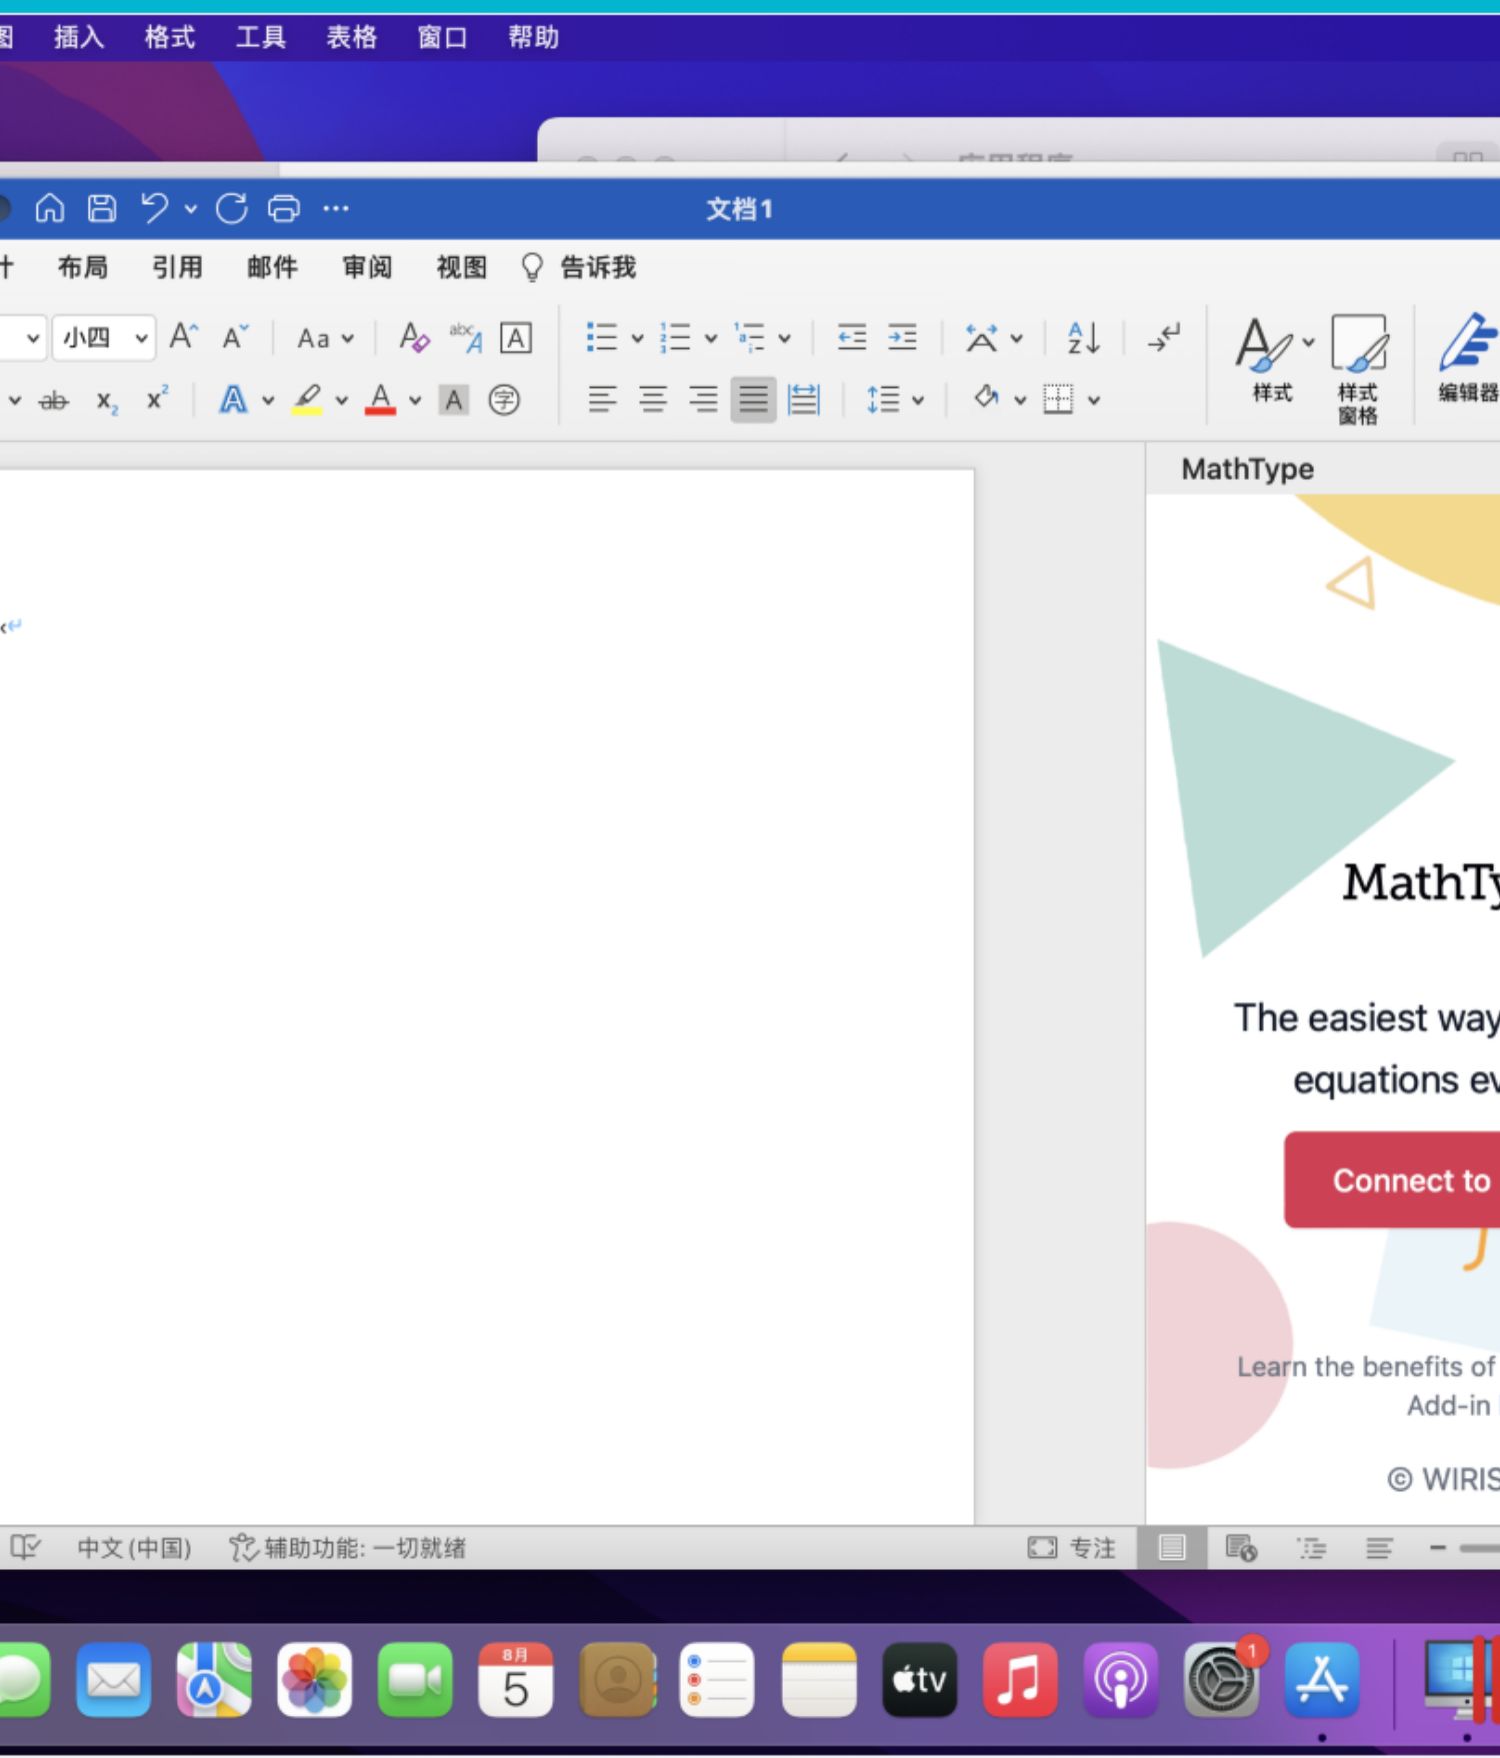Switch to the 引用 ribbon tab
1500x1758 pixels.
point(177,267)
